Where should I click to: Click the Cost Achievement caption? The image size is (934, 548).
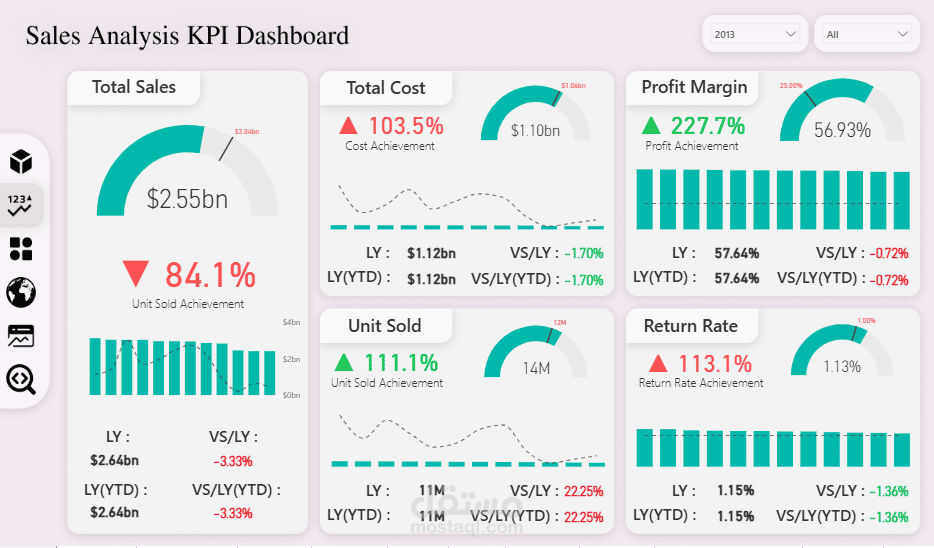click(x=390, y=146)
